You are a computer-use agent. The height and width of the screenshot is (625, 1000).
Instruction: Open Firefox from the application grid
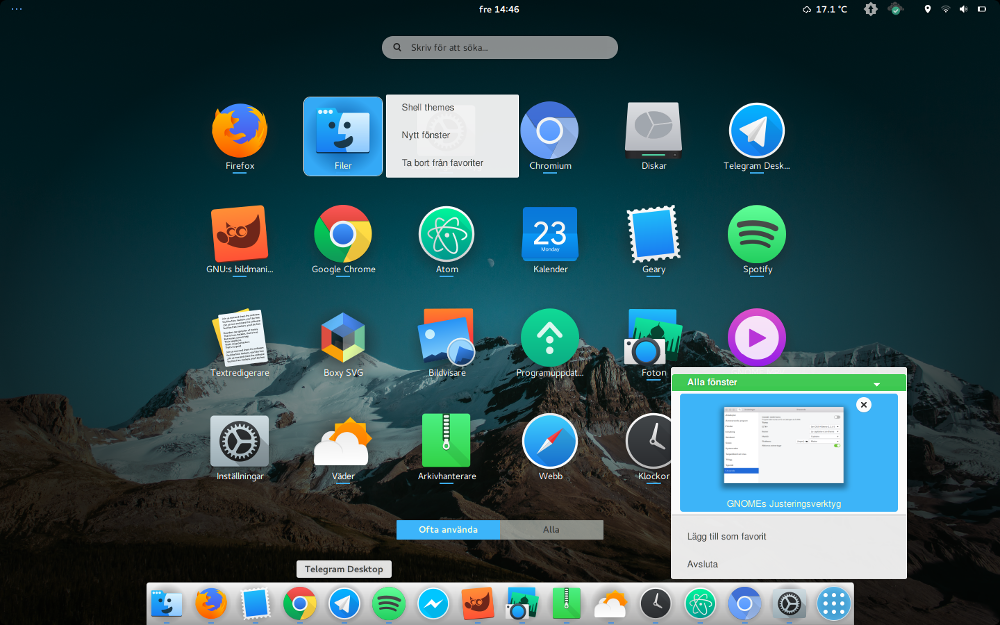pyautogui.click(x=240, y=137)
